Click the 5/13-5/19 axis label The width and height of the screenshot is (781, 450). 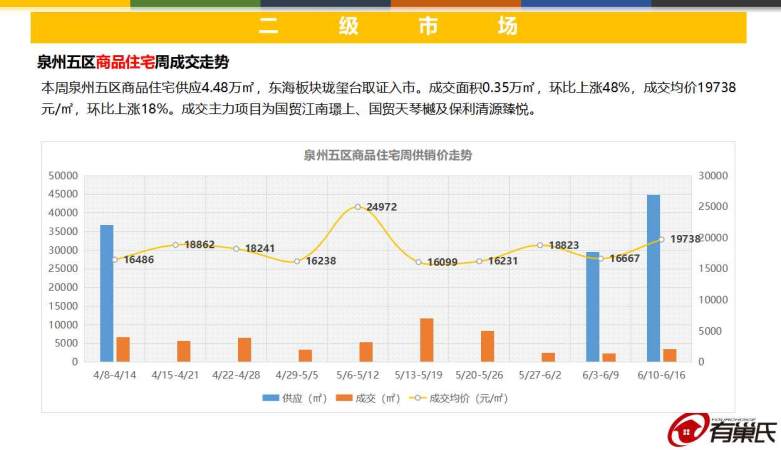click(x=418, y=375)
